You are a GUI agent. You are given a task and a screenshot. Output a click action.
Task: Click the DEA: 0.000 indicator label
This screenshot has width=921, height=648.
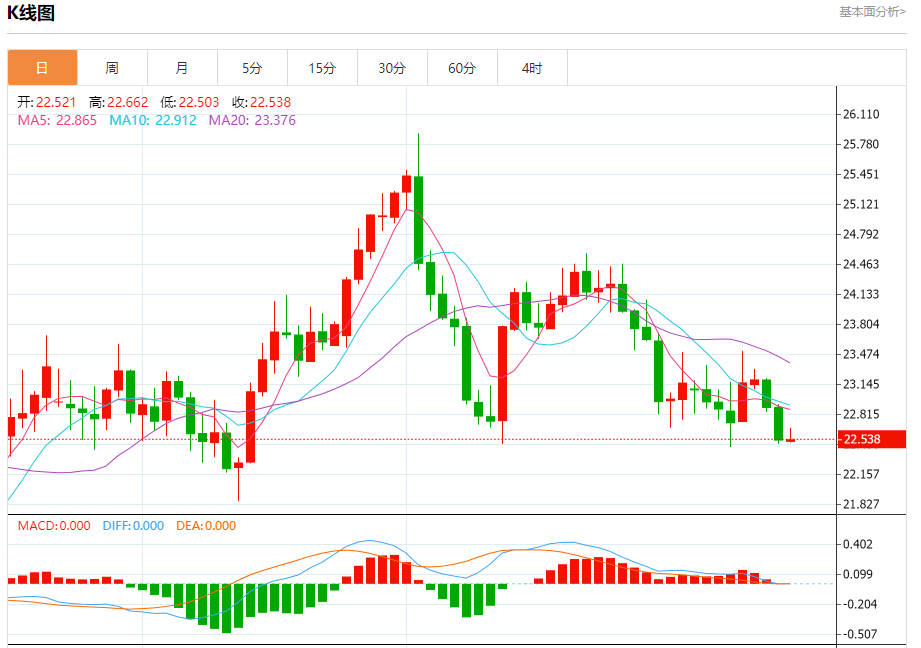[206, 526]
